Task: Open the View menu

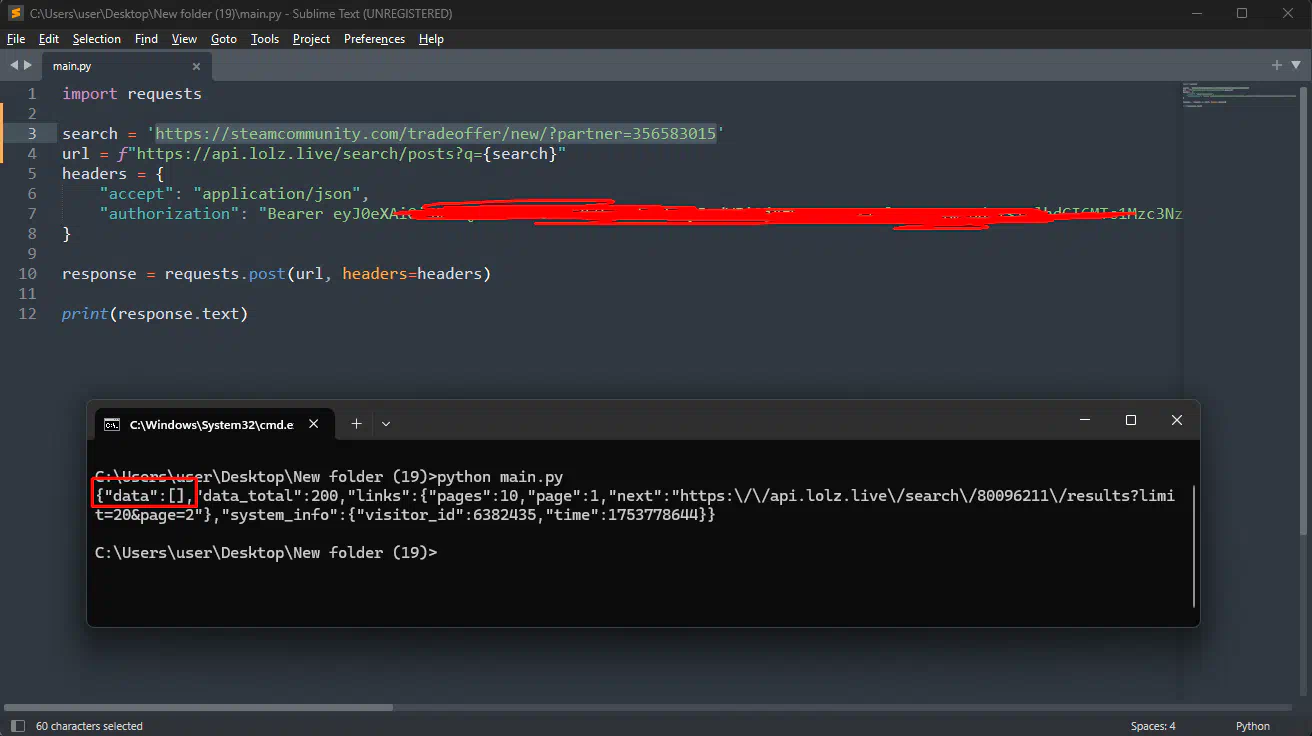Action: pos(184,39)
